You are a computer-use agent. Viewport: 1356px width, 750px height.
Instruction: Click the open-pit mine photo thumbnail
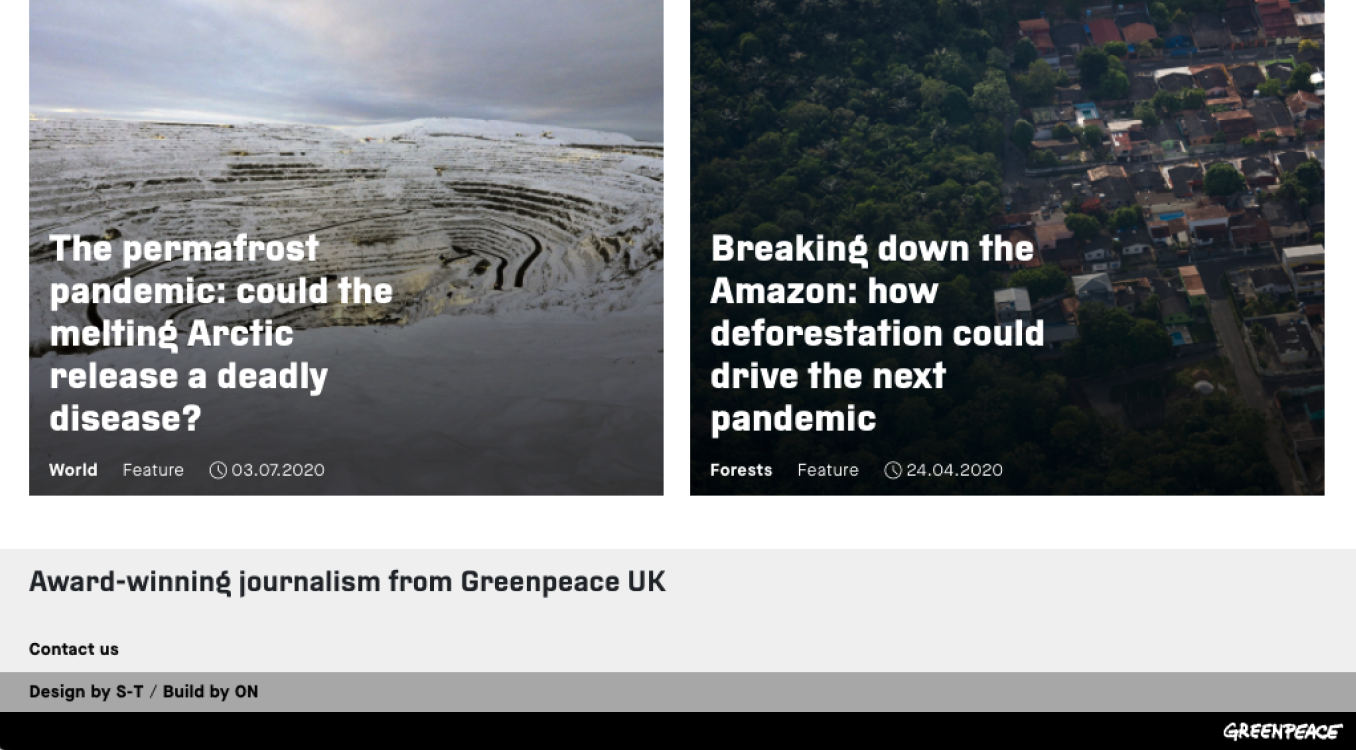[346, 247]
